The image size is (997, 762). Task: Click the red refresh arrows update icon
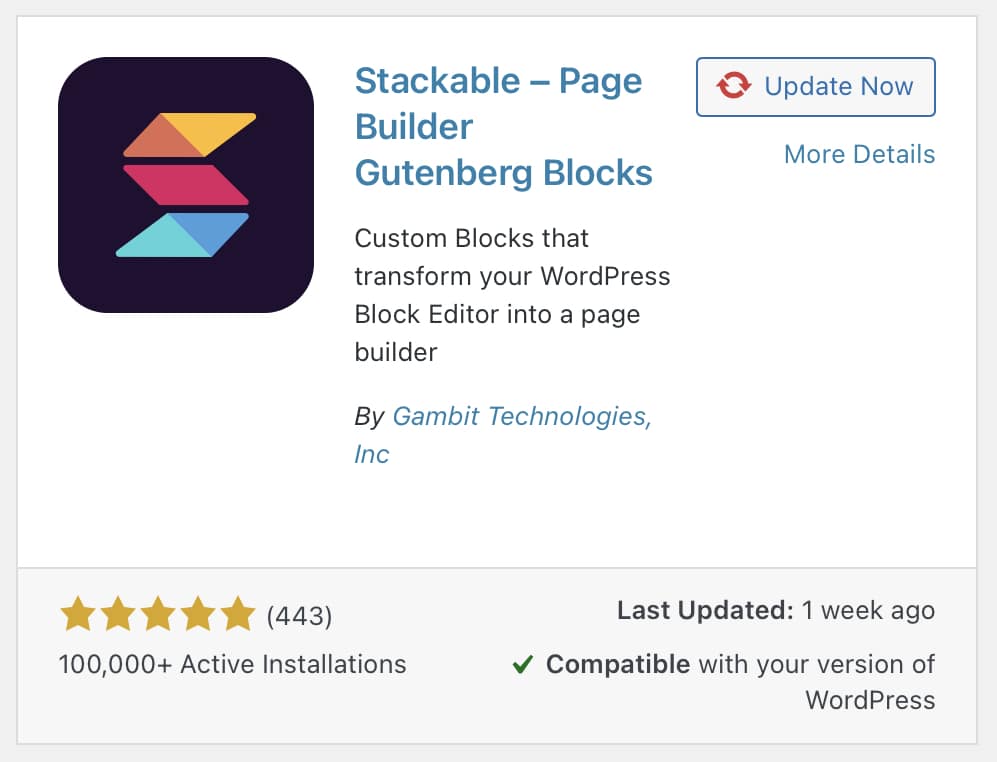click(733, 87)
